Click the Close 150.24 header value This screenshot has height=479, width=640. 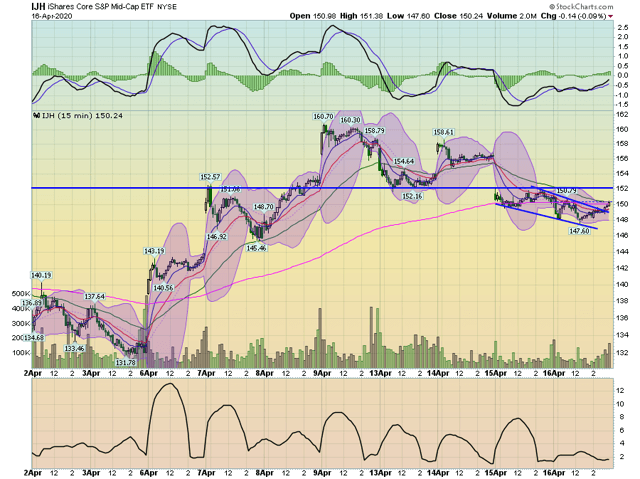[458, 16]
